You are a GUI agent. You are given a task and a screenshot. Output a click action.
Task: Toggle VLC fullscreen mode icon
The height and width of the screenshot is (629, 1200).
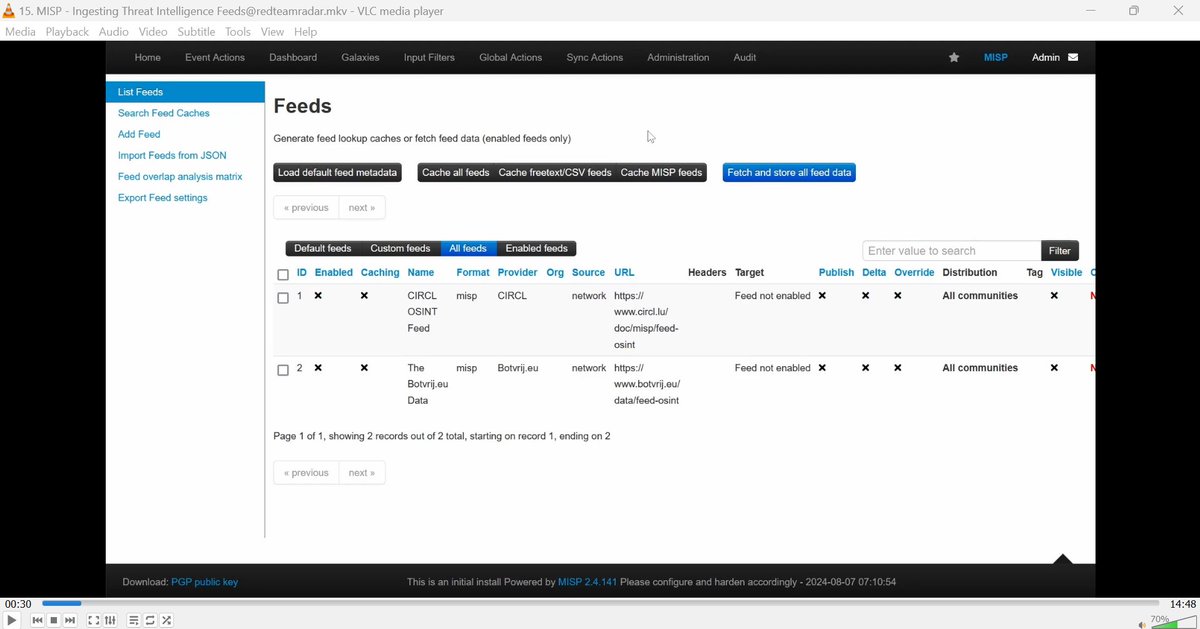(93, 620)
